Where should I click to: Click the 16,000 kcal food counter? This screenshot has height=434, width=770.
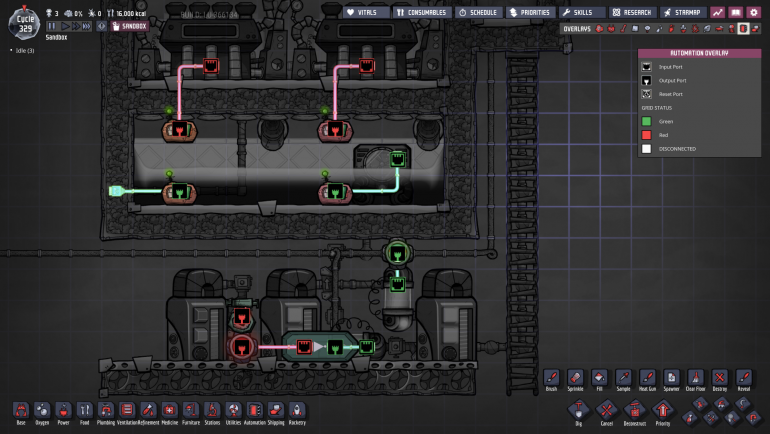coord(127,13)
